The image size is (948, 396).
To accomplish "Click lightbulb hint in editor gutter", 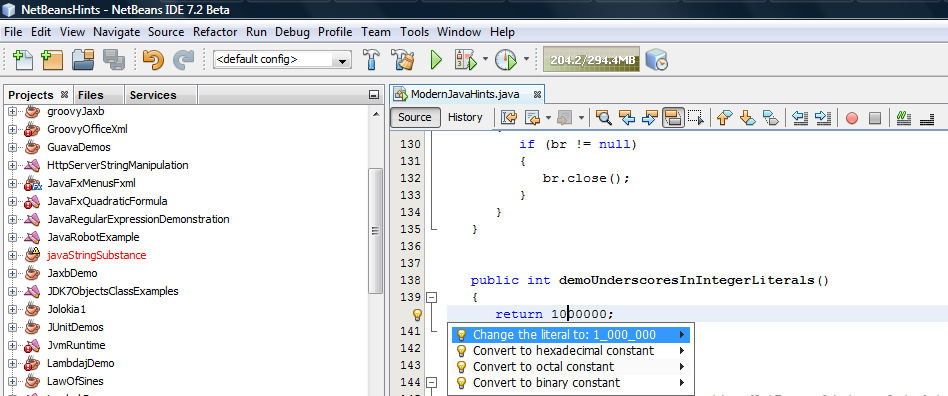I will [x=417, y=314].
